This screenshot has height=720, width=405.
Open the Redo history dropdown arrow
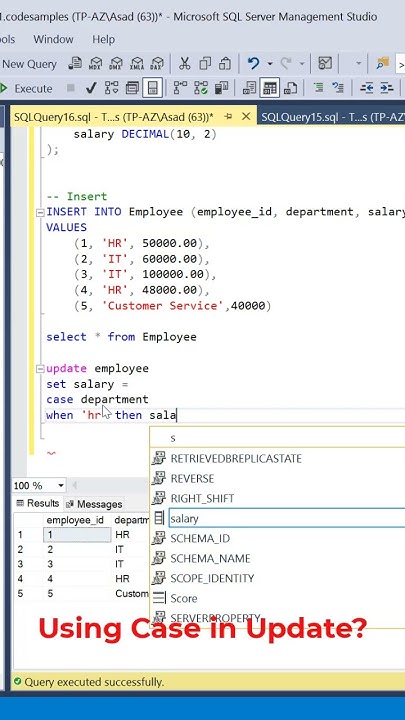tap(302, 63)
